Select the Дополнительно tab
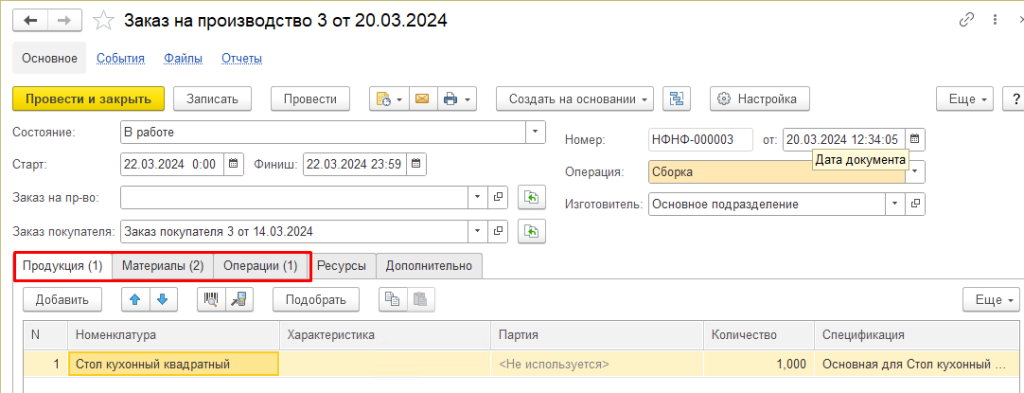 (429, 266)
